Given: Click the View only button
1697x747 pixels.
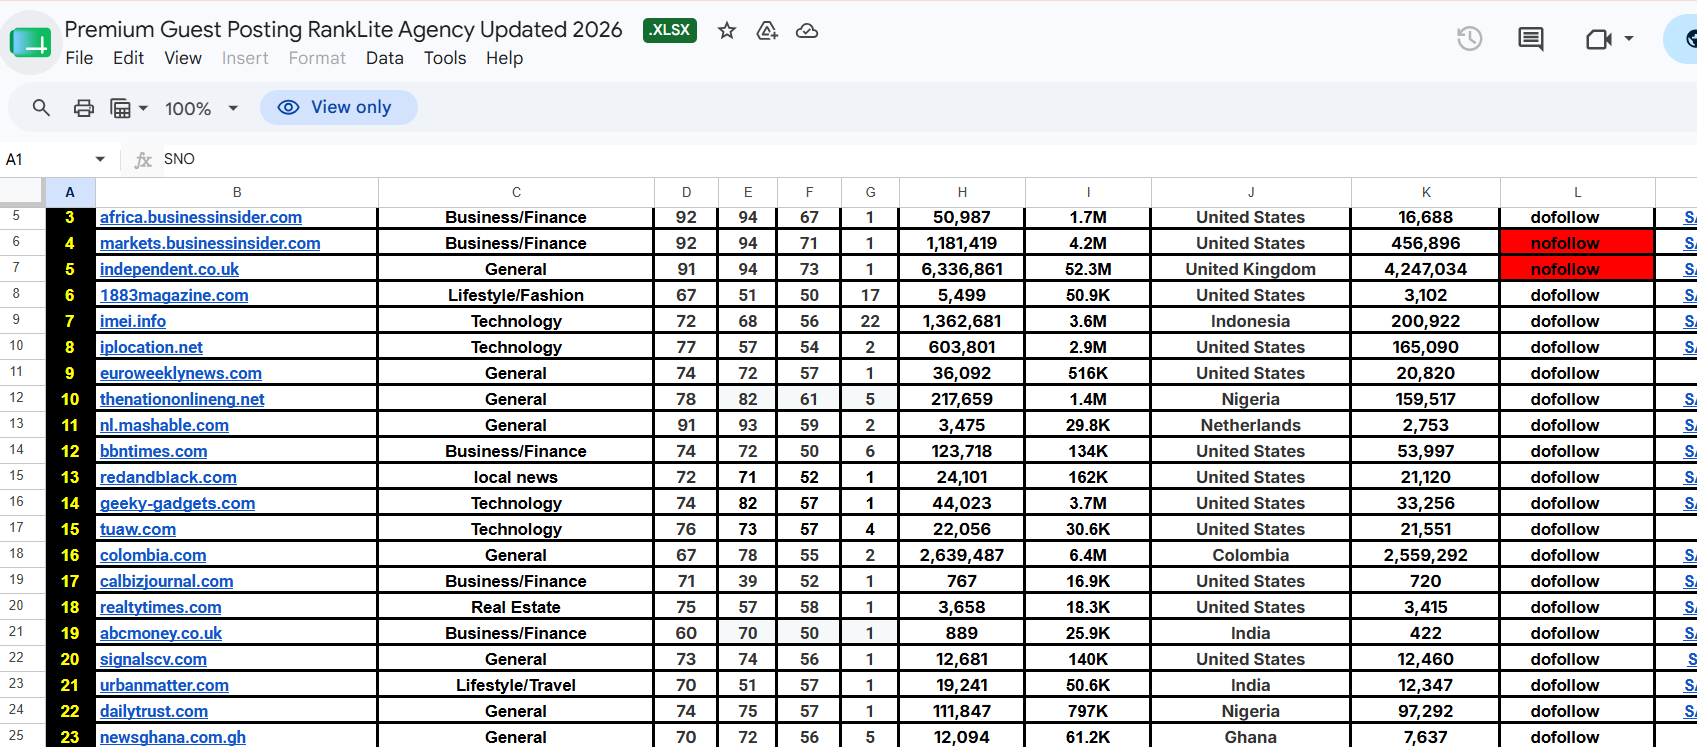Looking at the screenshot, I should click(x=339, y=107).
